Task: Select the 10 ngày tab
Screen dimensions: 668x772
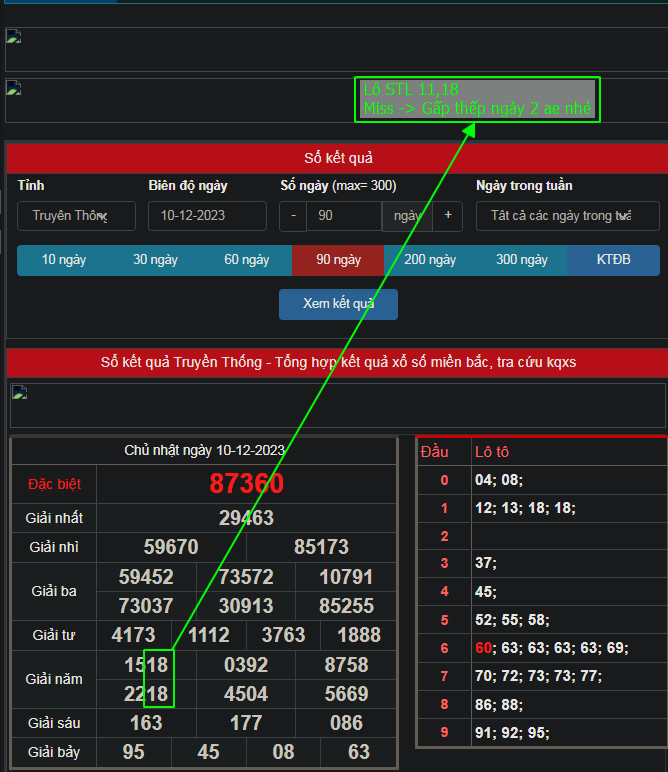Action: point(64,260)
